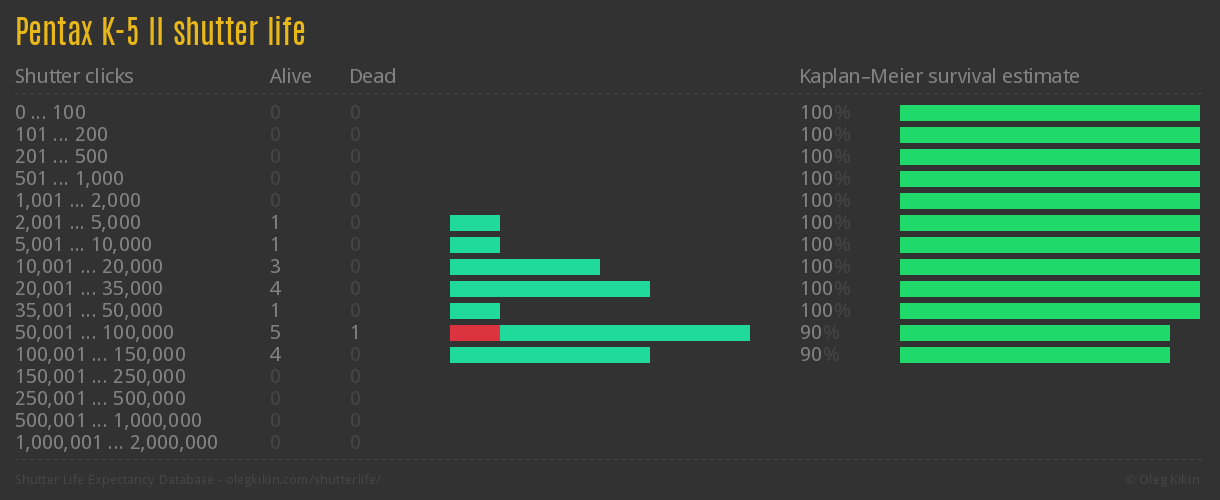Click the dead count 1
Screen dimensions: 1220x500
(x=355, y=333)
